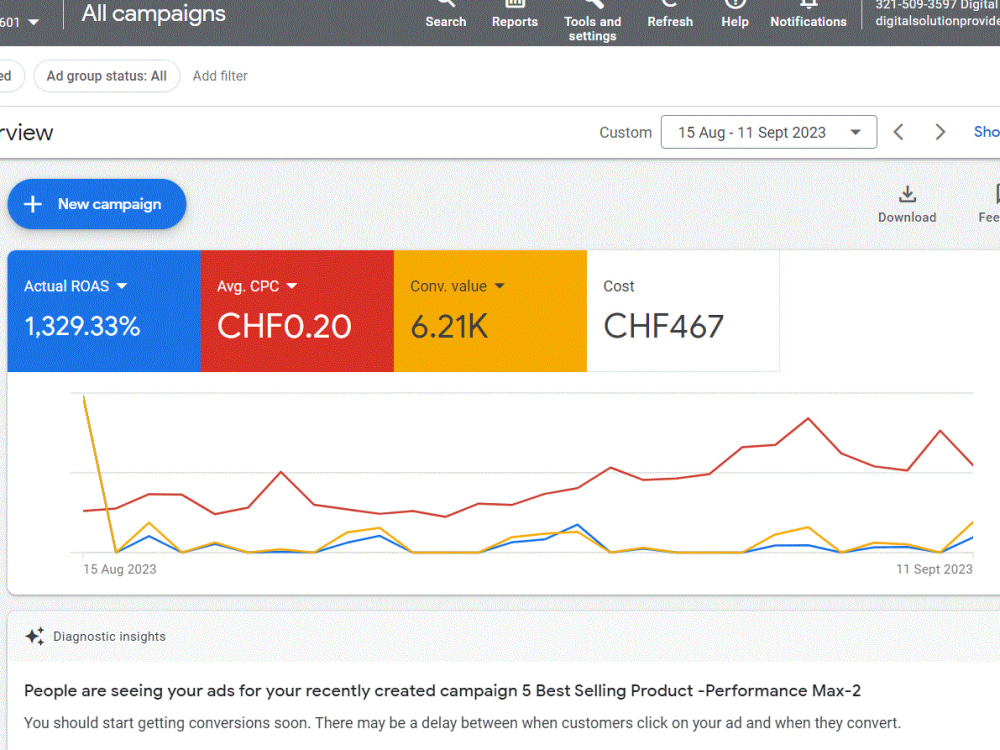Click the Custom date label
This screenshot has width=1000, height=750.
coord(625,133)
